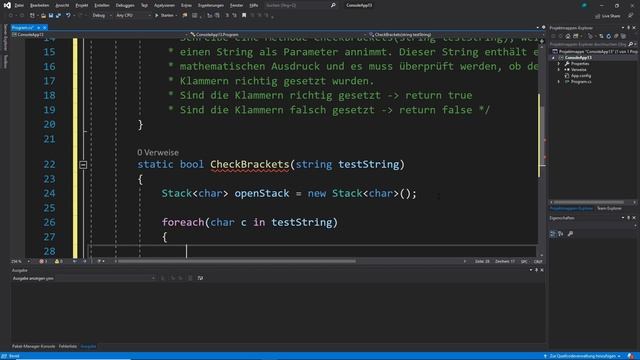
Task: Open the Bearbeiten menu
Action: (x=39, y=5)
